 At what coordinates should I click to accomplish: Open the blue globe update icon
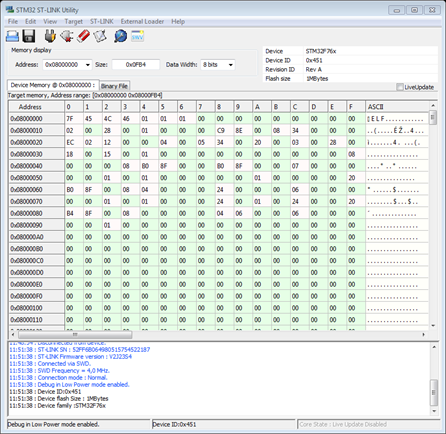(120, 36)
